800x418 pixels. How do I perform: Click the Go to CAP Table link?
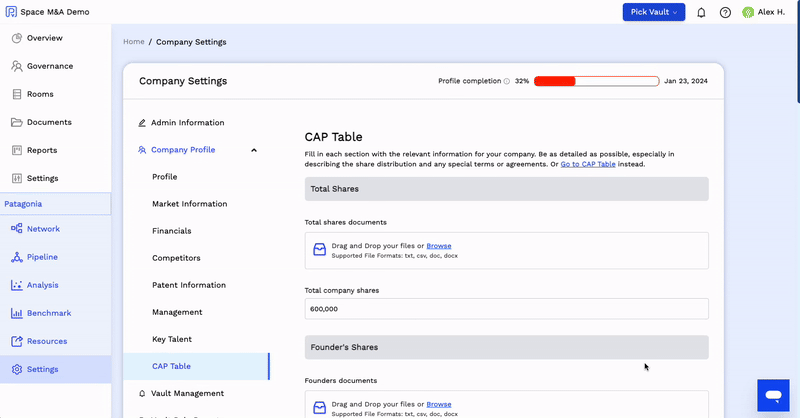pyautogui.click(x=588, y=164)
